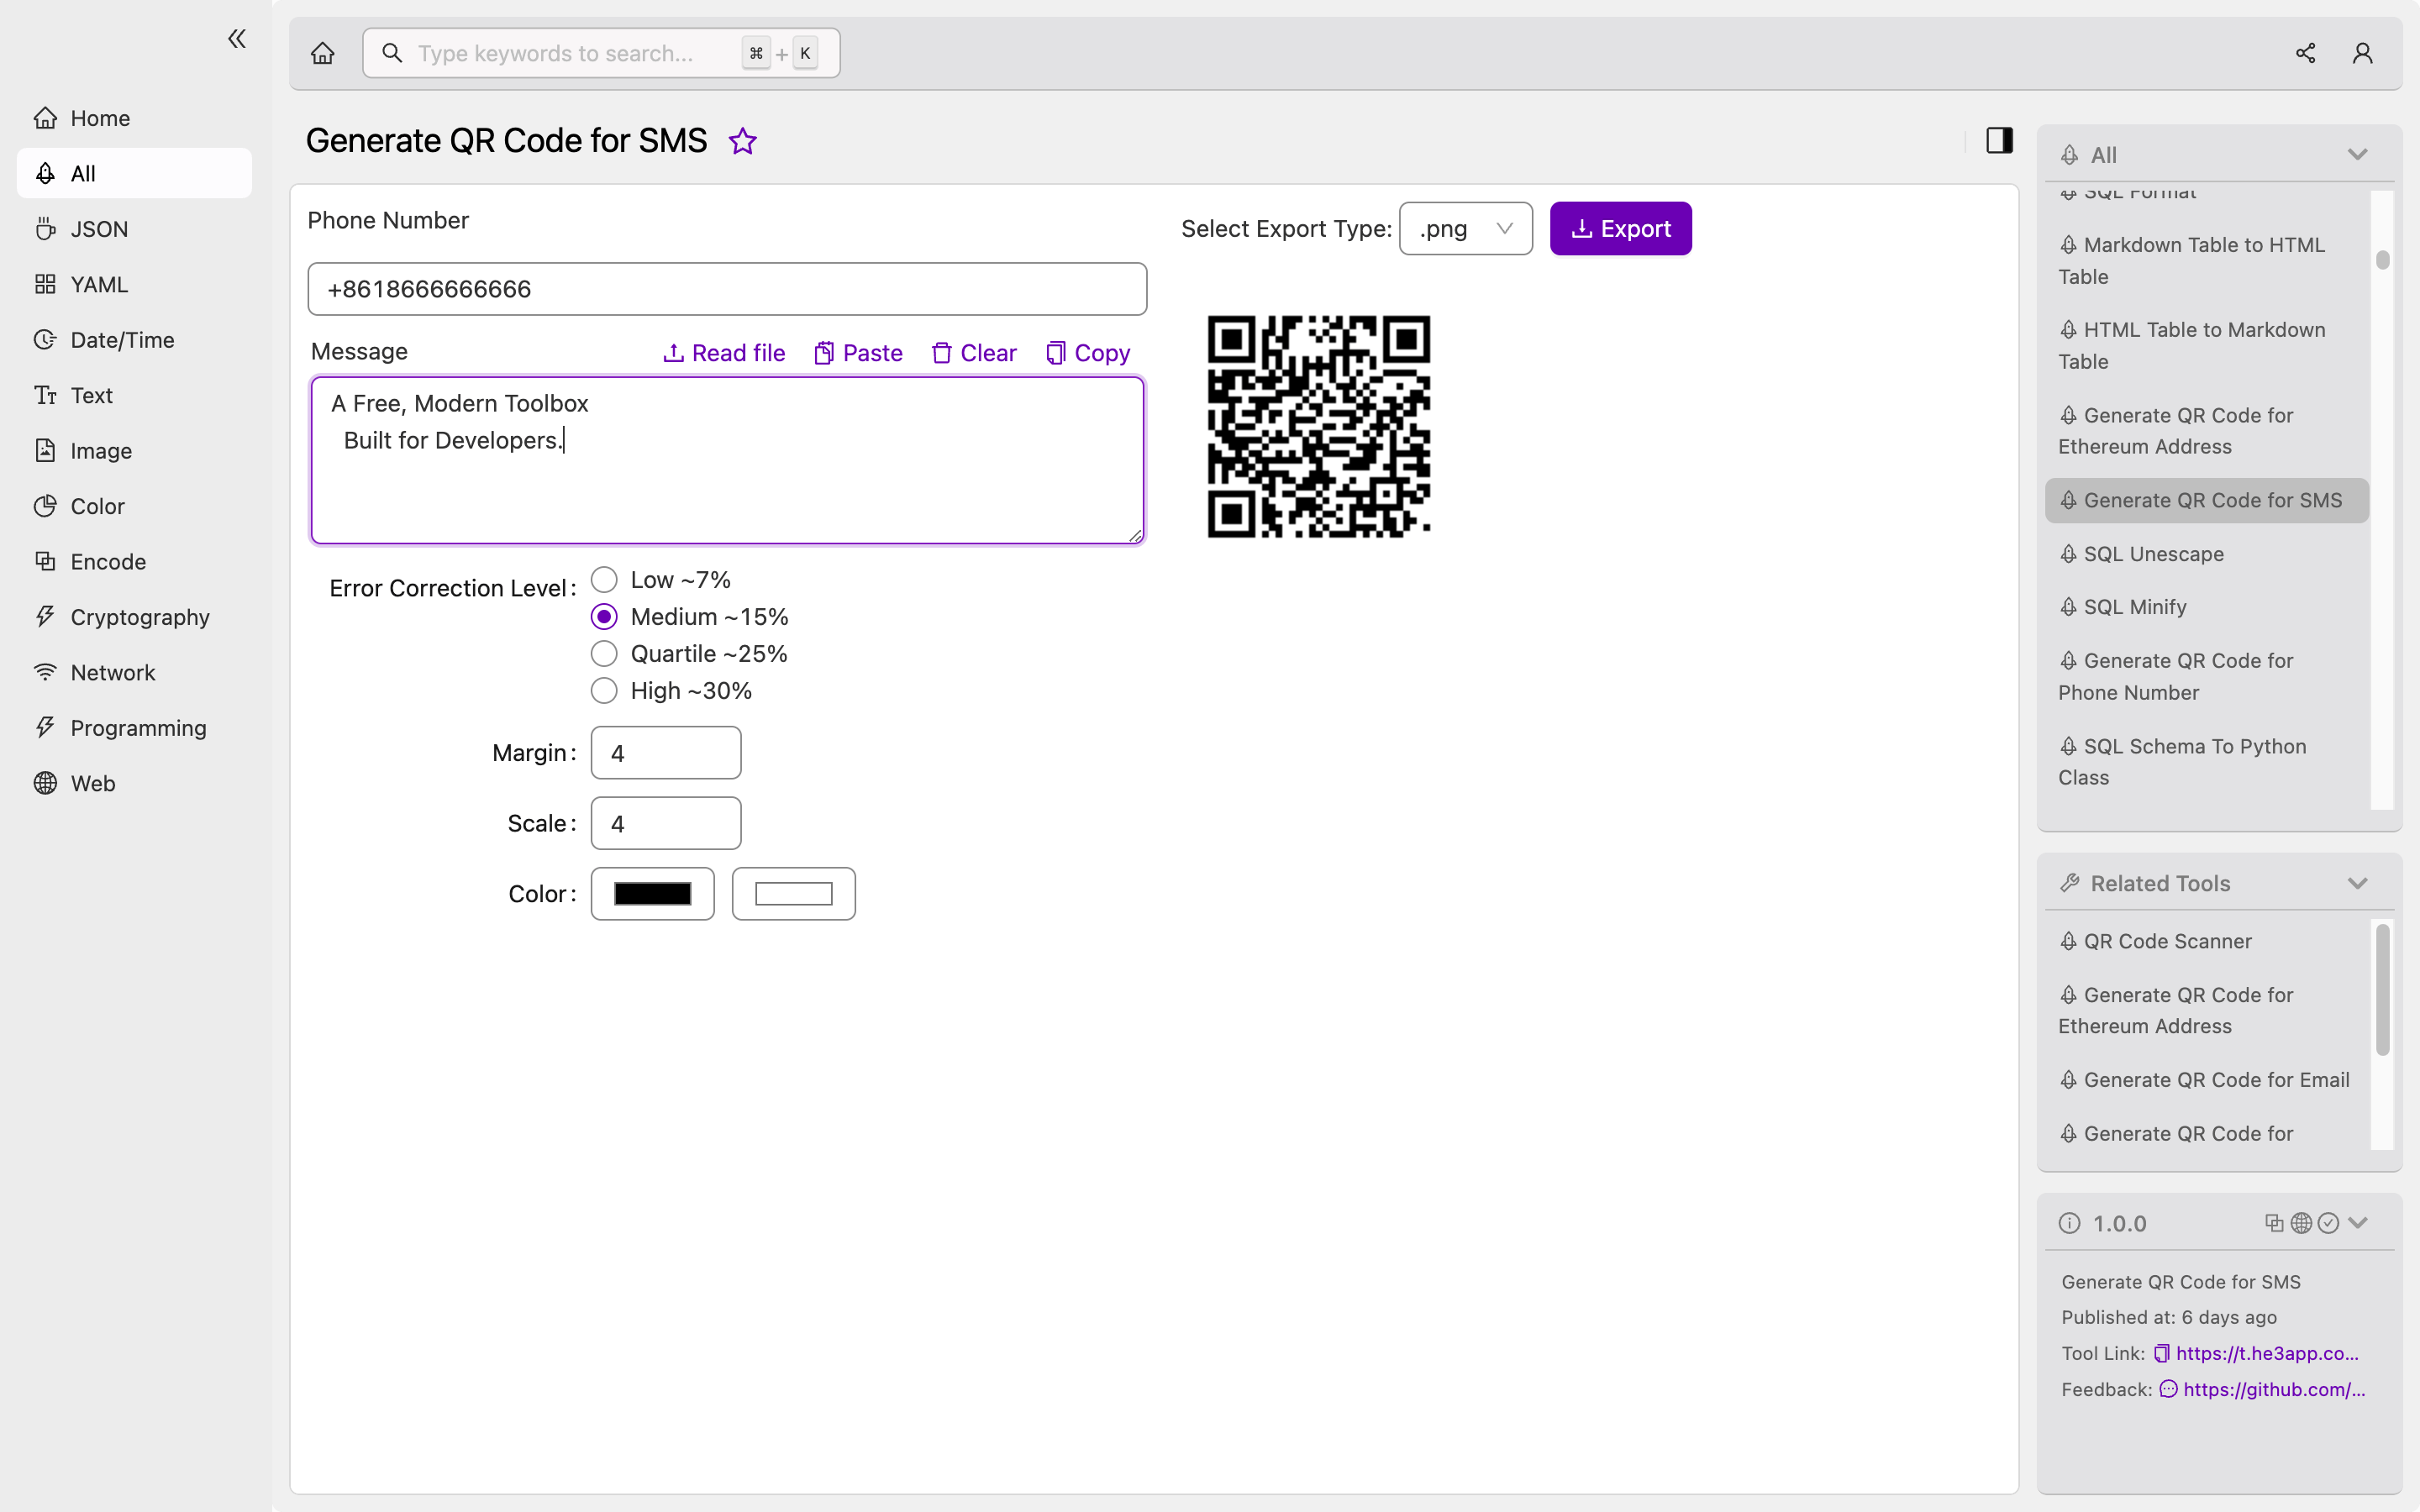Select High ~30% error correction
The height and width of the screenshot is (1512, 2420).
(x=604, y=691)
